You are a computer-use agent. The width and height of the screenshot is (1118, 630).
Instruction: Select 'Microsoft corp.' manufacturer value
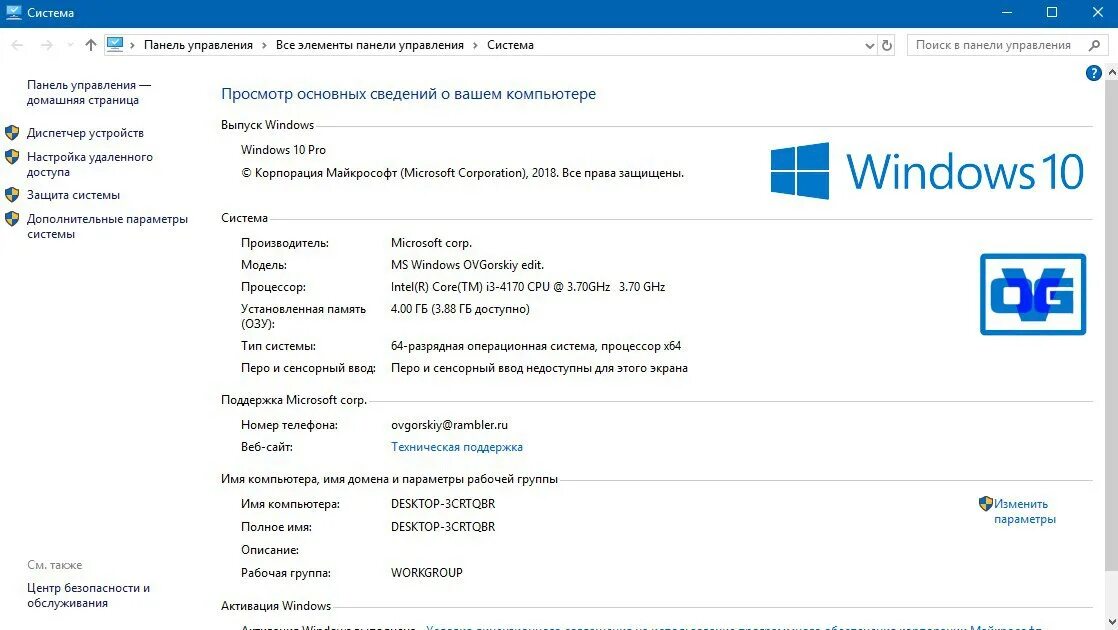(x=431, y=242)
